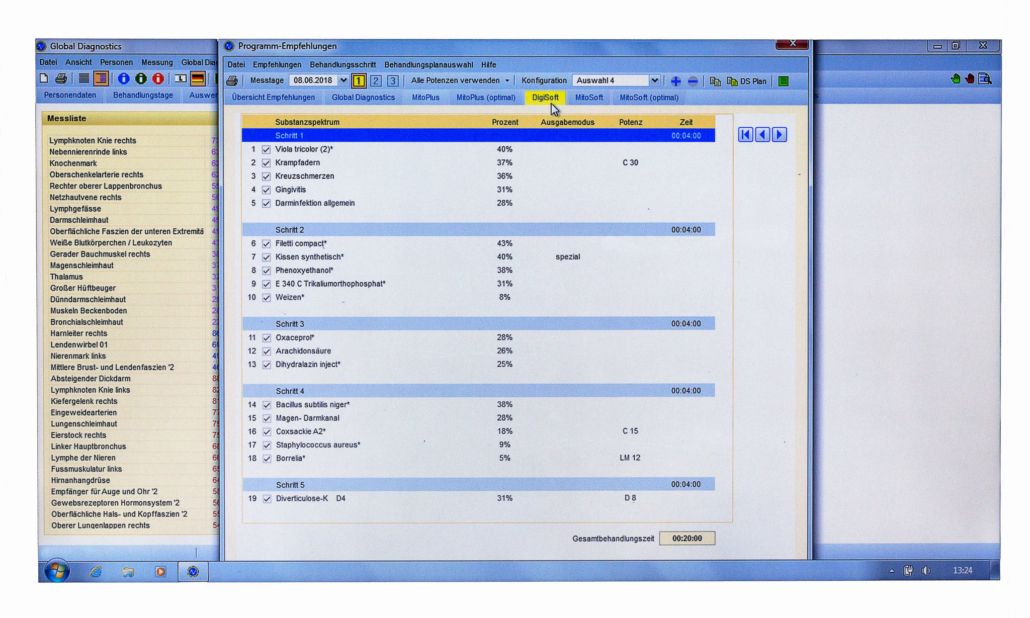Click the red info icon in Global Diagnostics
The width and height of the screenshot is (1030, 618).
point(158,79)
